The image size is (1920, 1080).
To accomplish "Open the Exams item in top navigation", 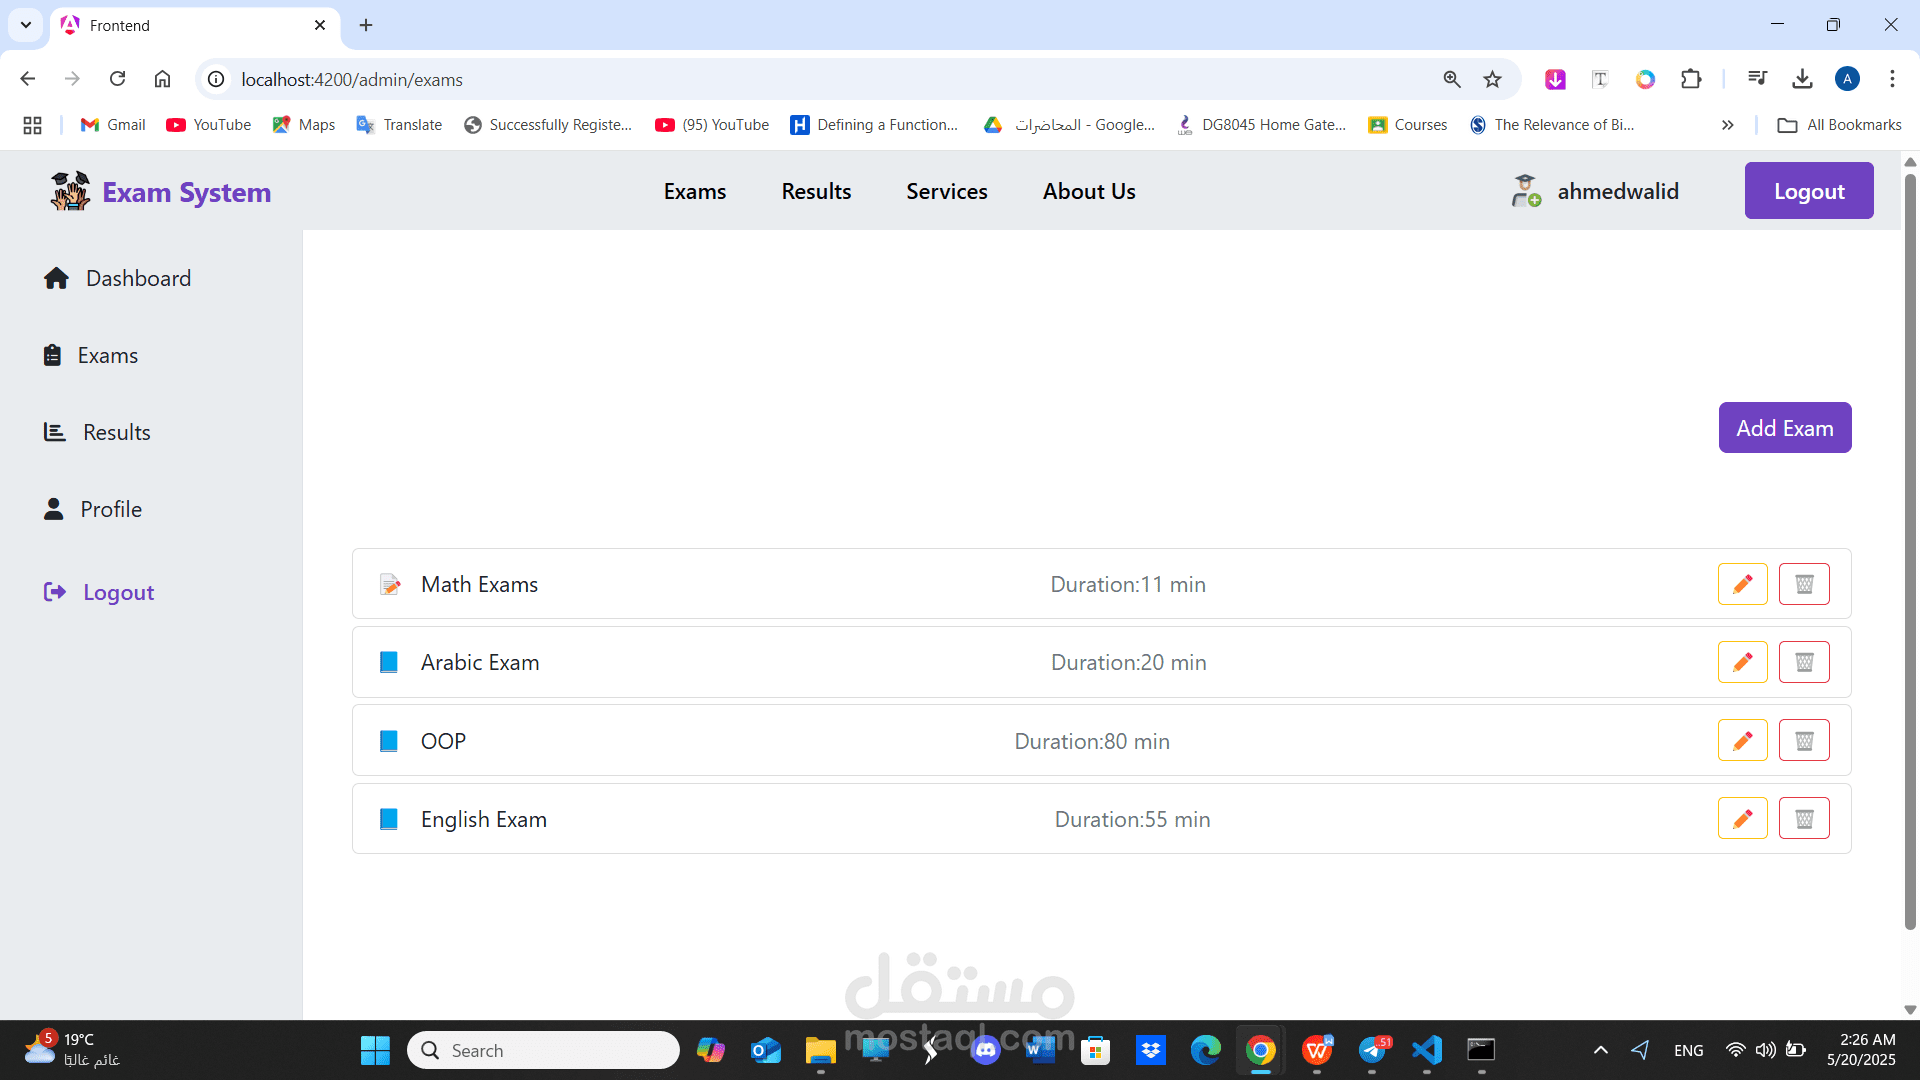I will coord(695,191).
